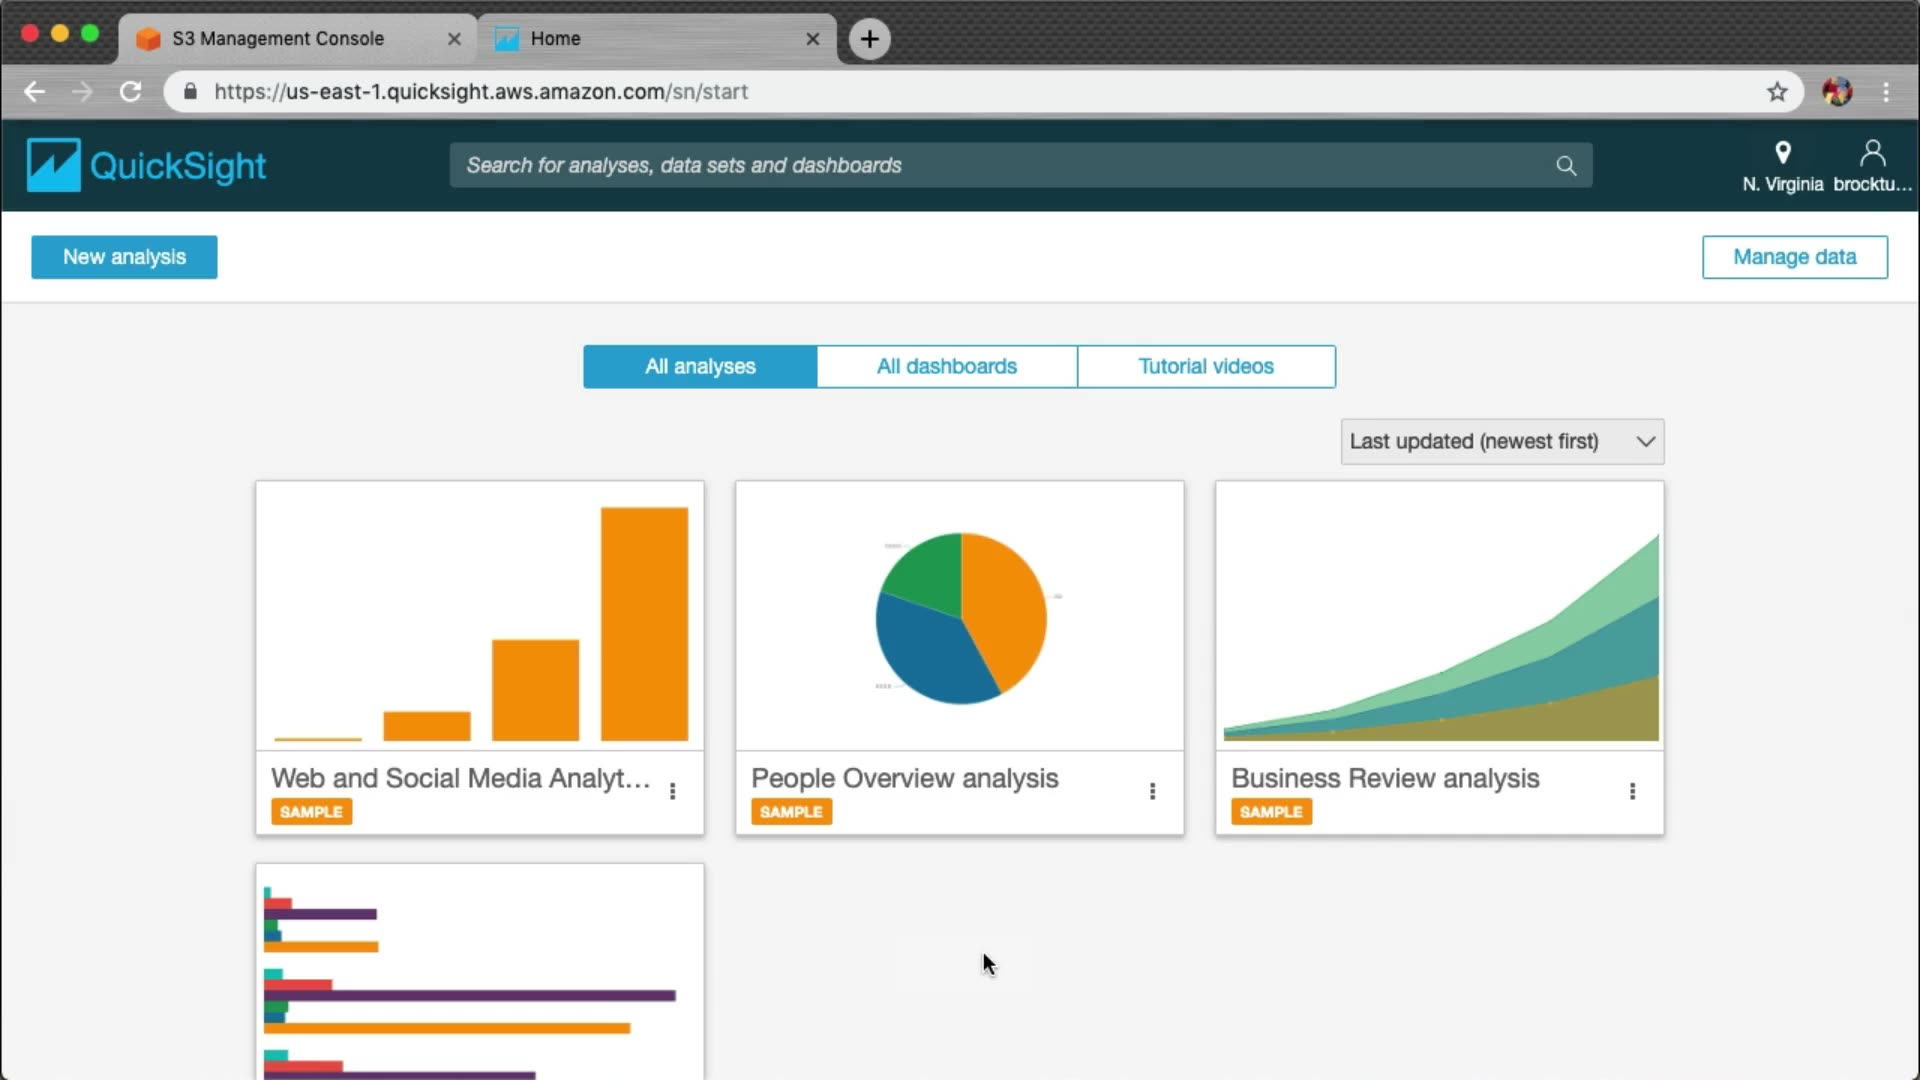Open a new browser tab
The height and width of the screenshot is (1080, 1920).
[x=870, y=39]
